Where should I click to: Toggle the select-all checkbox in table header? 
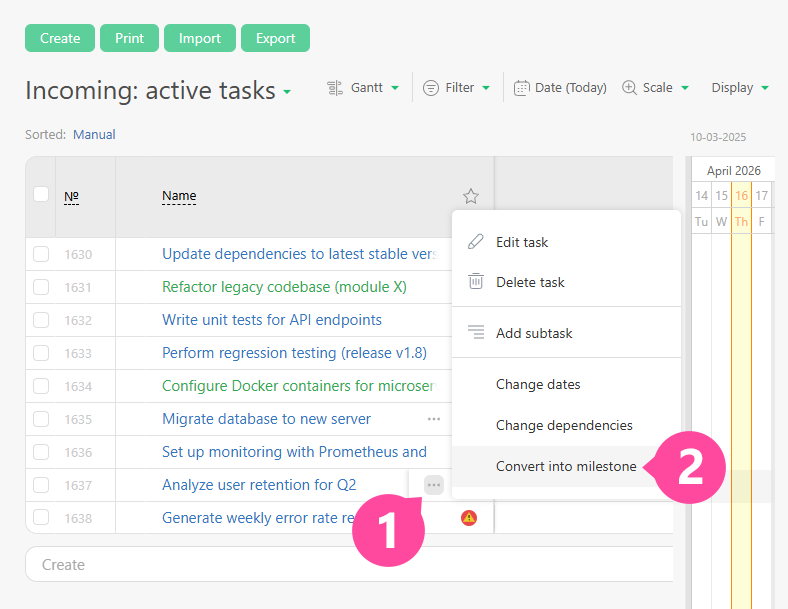click(x=41, y=194)
